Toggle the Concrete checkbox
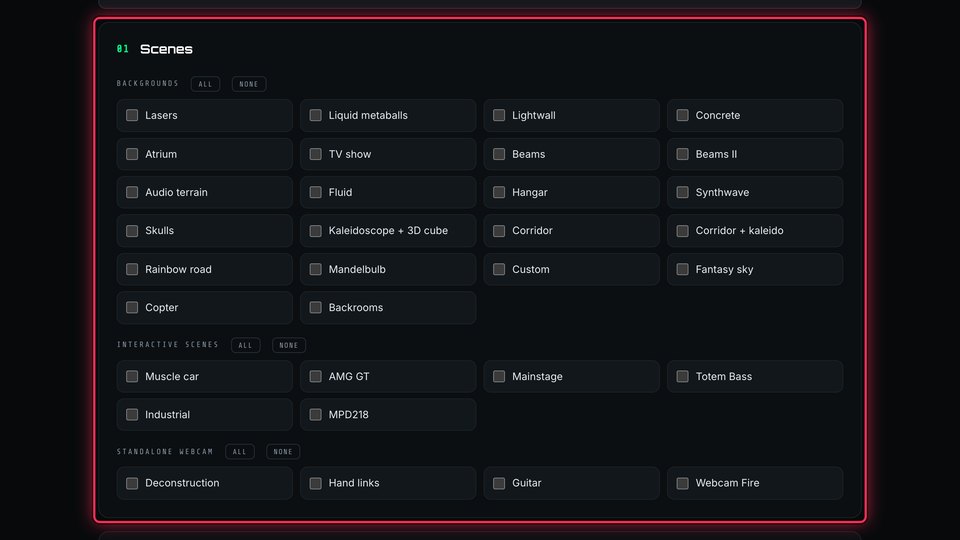960x540 pixels. [x=682, y=115]
